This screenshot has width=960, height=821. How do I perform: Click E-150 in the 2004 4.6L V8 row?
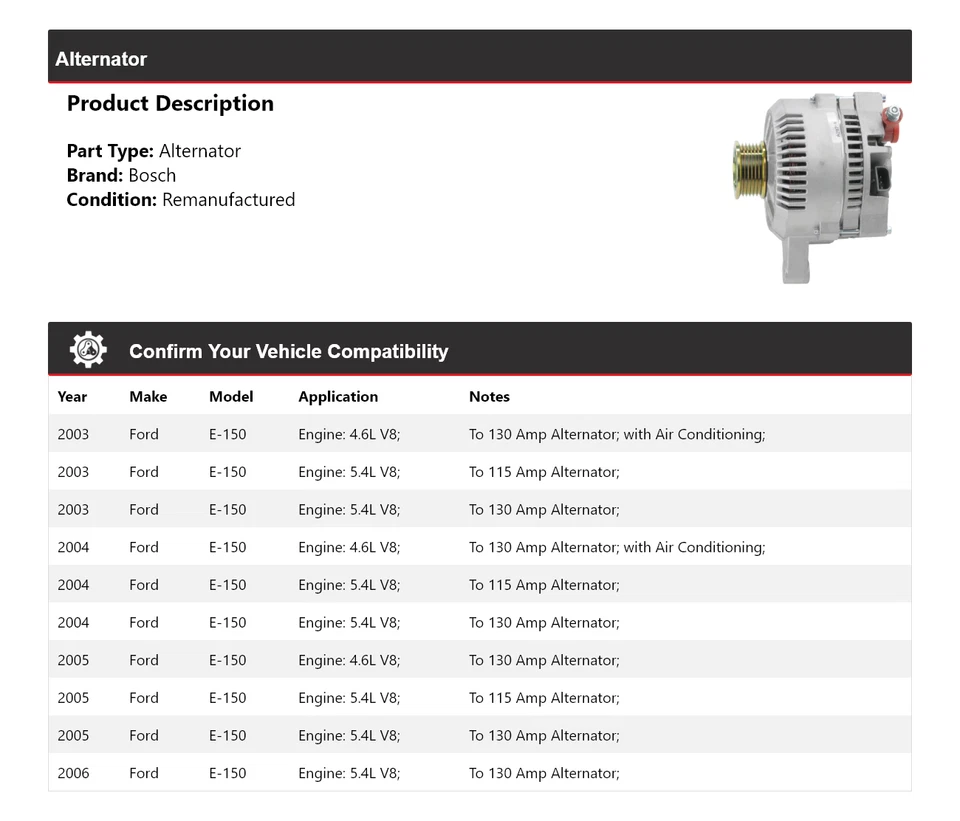point(228,547)
